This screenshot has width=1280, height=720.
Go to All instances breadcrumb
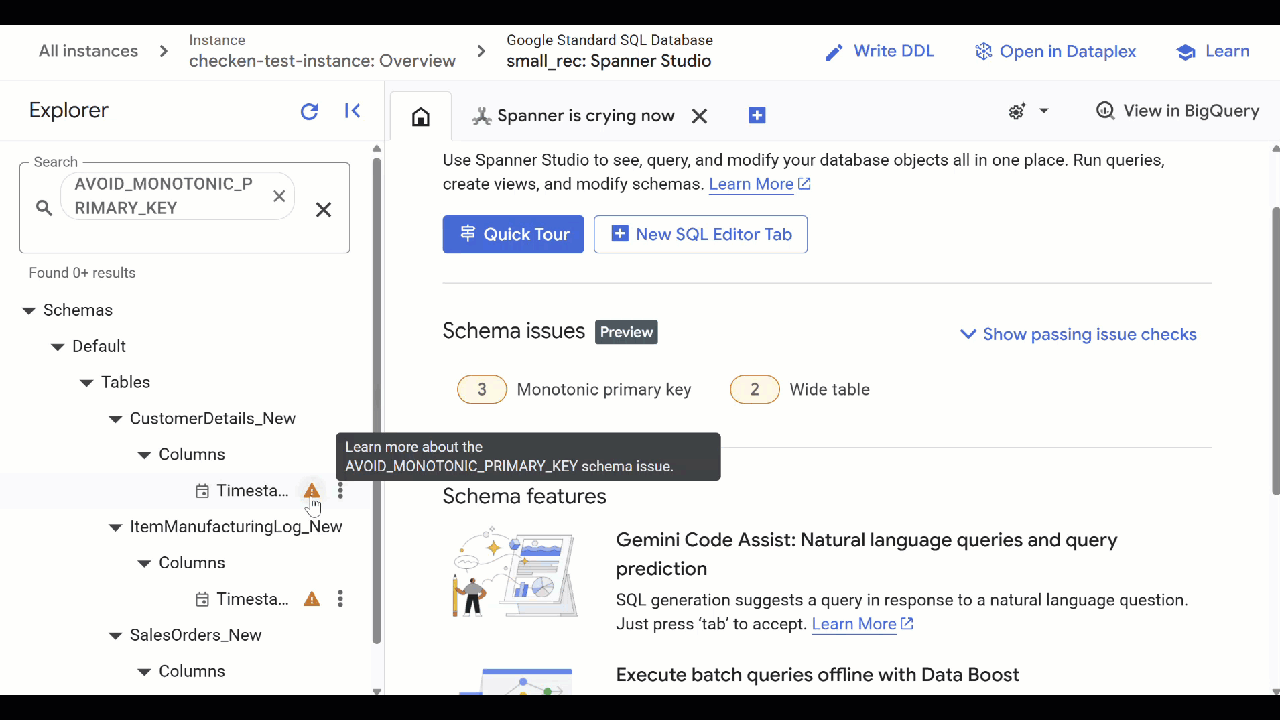88,51
